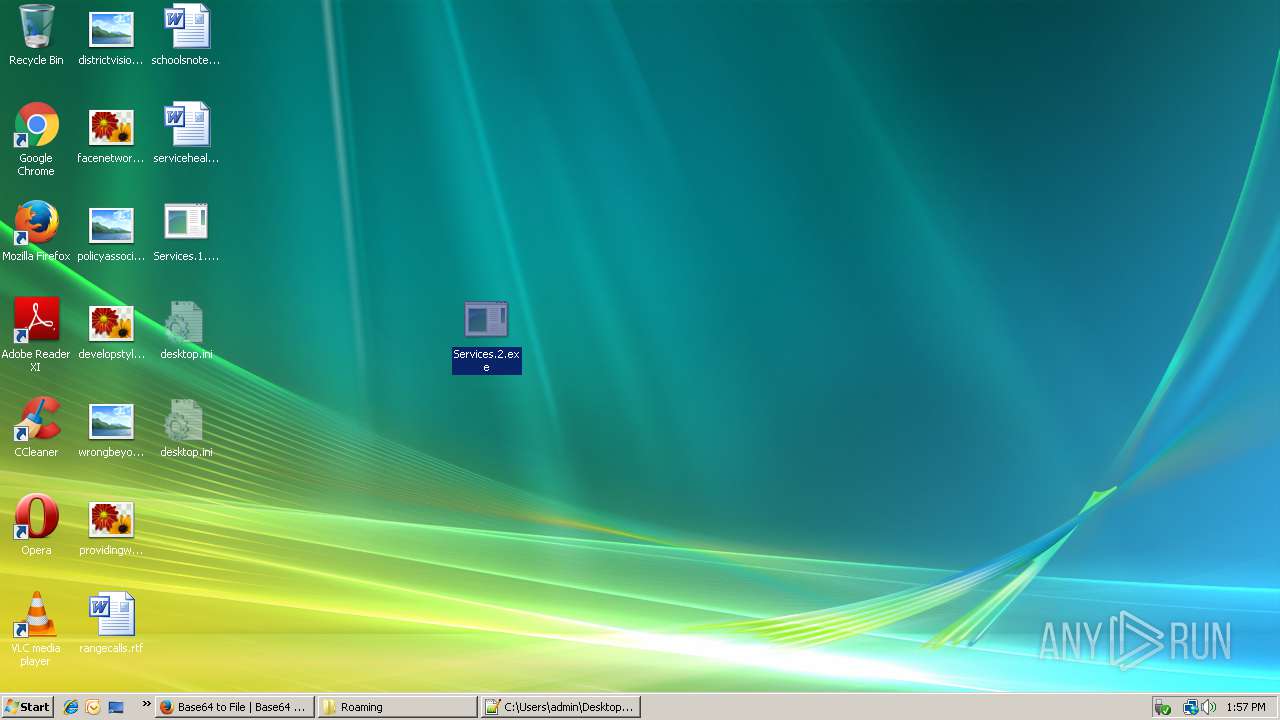Select the VLC media player shortcut
The image size is (1280, 720).
point(36,629)
